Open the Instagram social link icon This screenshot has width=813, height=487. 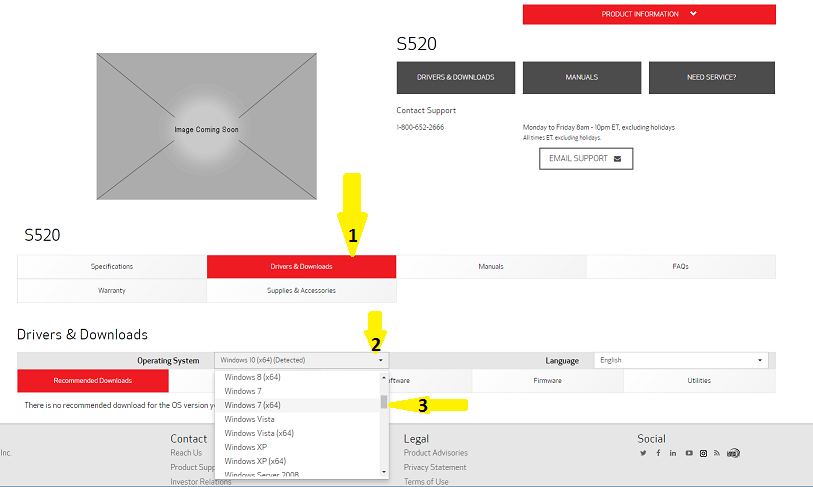tap(703, 453)
